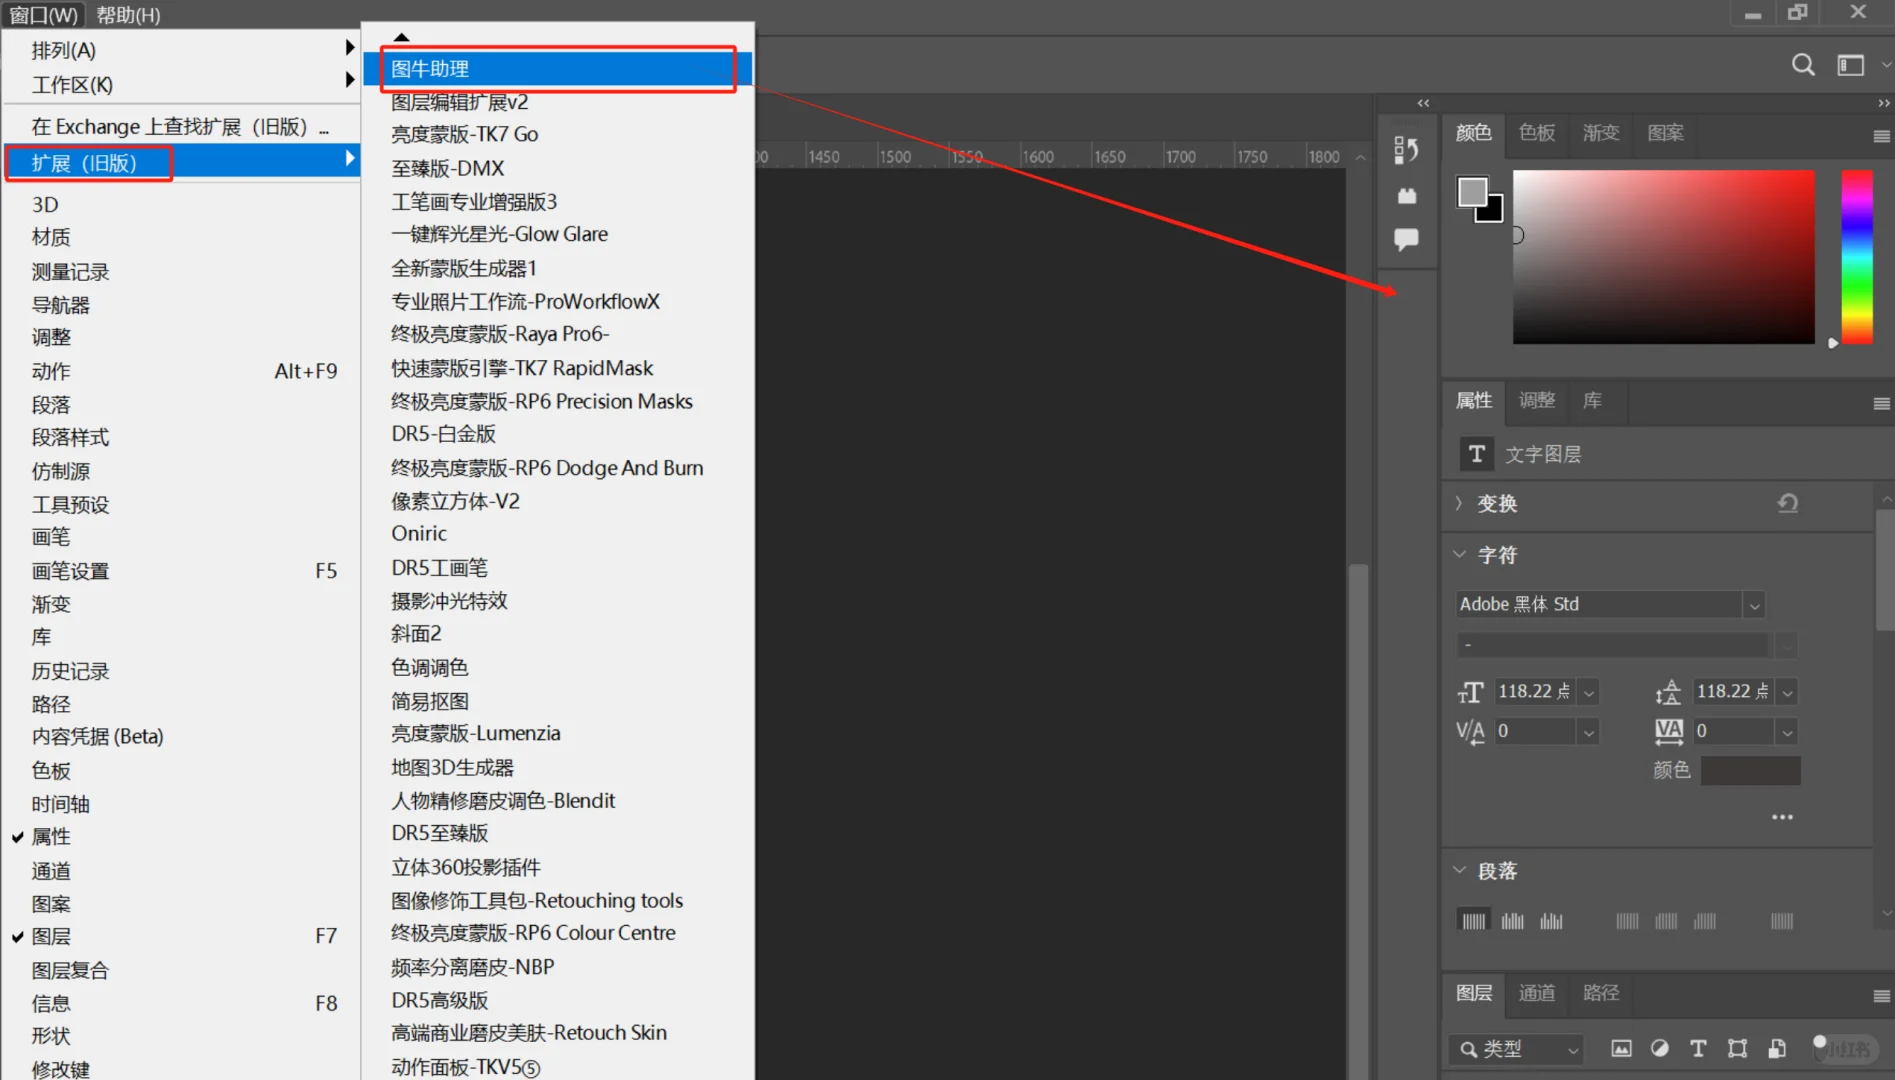Open the Layers panel hamburger menu
This screenshot has height=1080, width=1895.
[1881, 996]
